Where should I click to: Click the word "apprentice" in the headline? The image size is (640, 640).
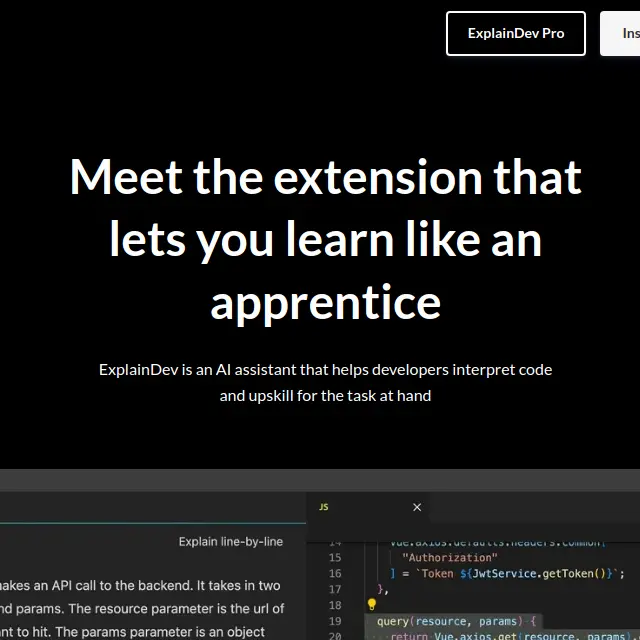(x=325, y=304)
